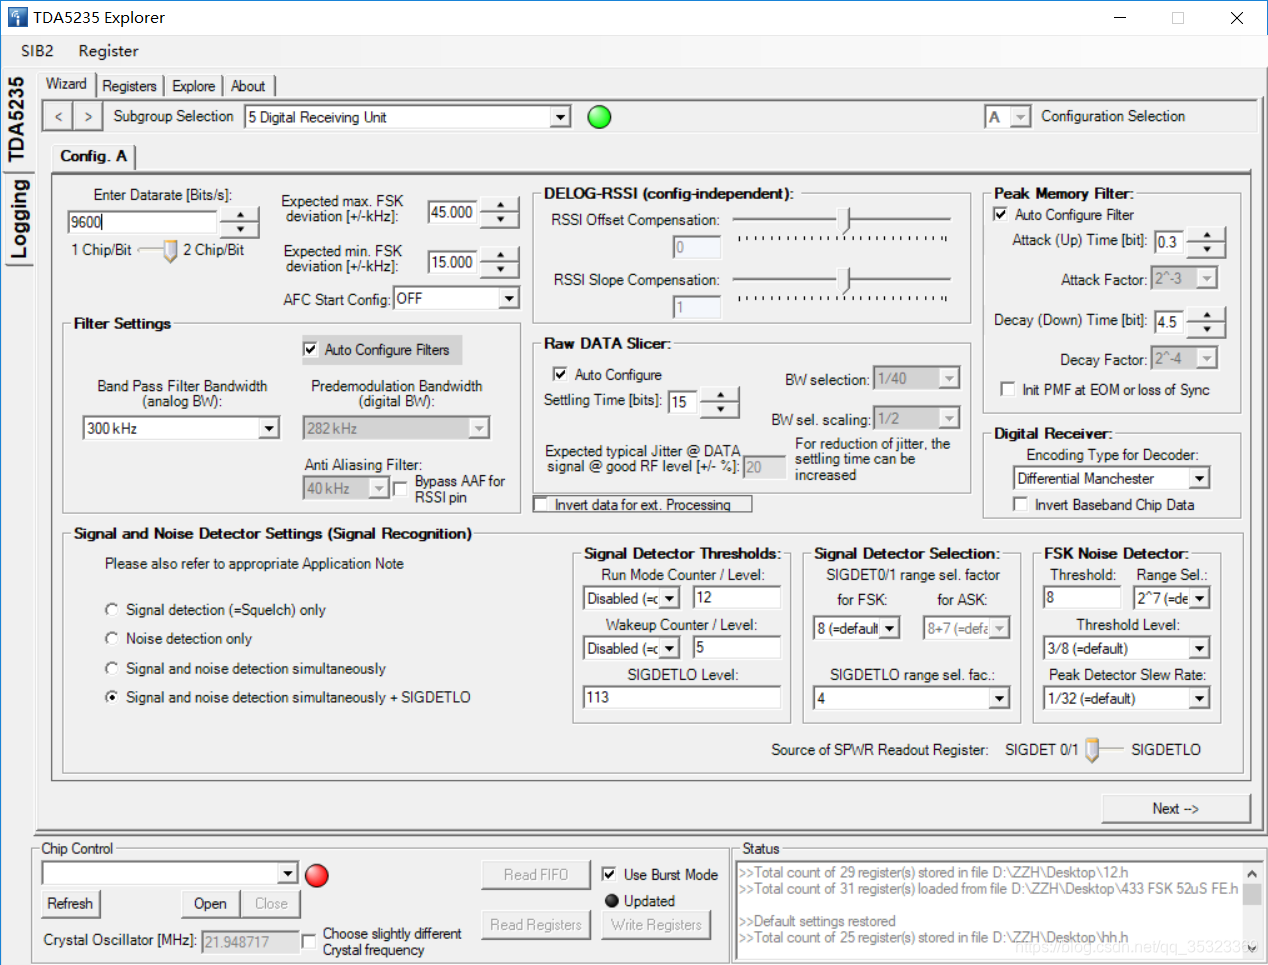Image resolution: width=1268 pixels, height=965 pixels.
Task: Open Encoding Type Differential Manchester dropdown
Action: tap(1199, 478)
